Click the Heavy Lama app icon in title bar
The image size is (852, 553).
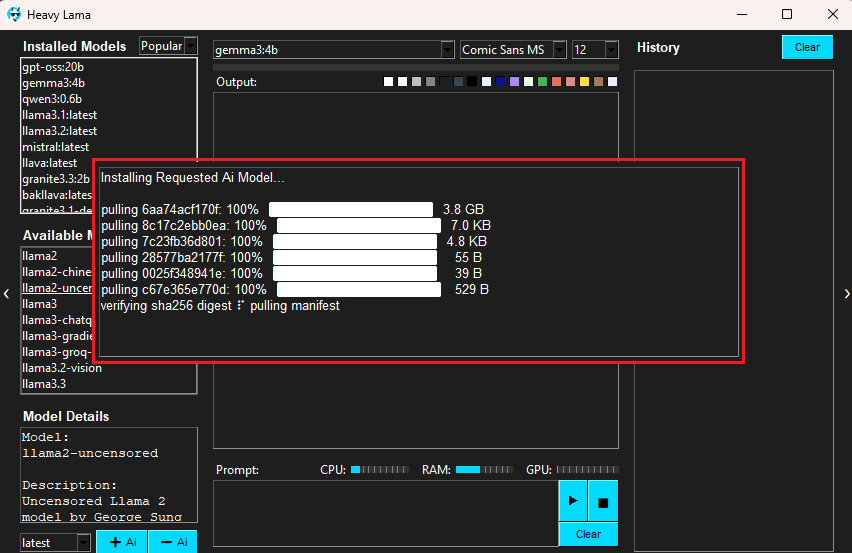click(x=14, y=15)
